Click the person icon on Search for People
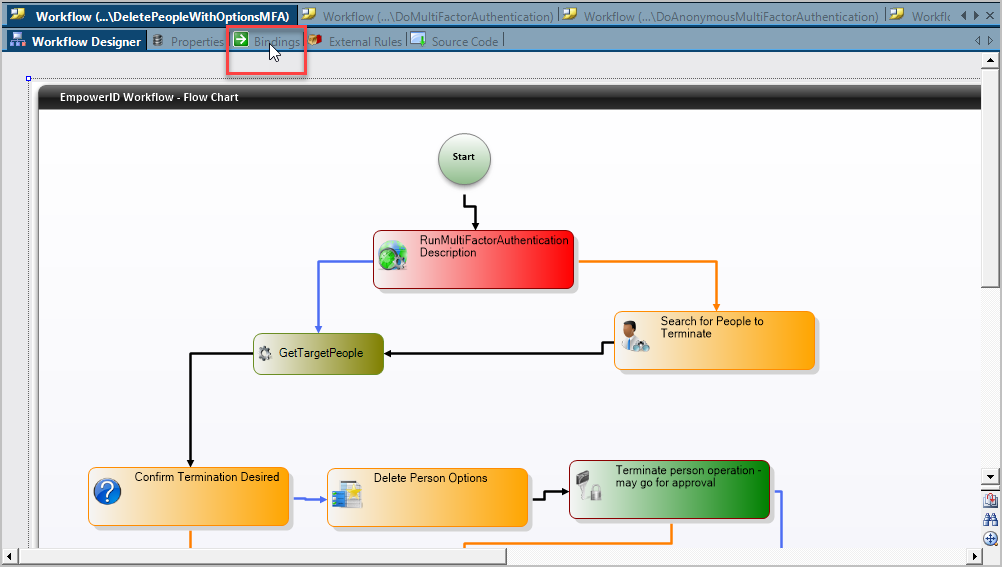 (x=633, y=336)
